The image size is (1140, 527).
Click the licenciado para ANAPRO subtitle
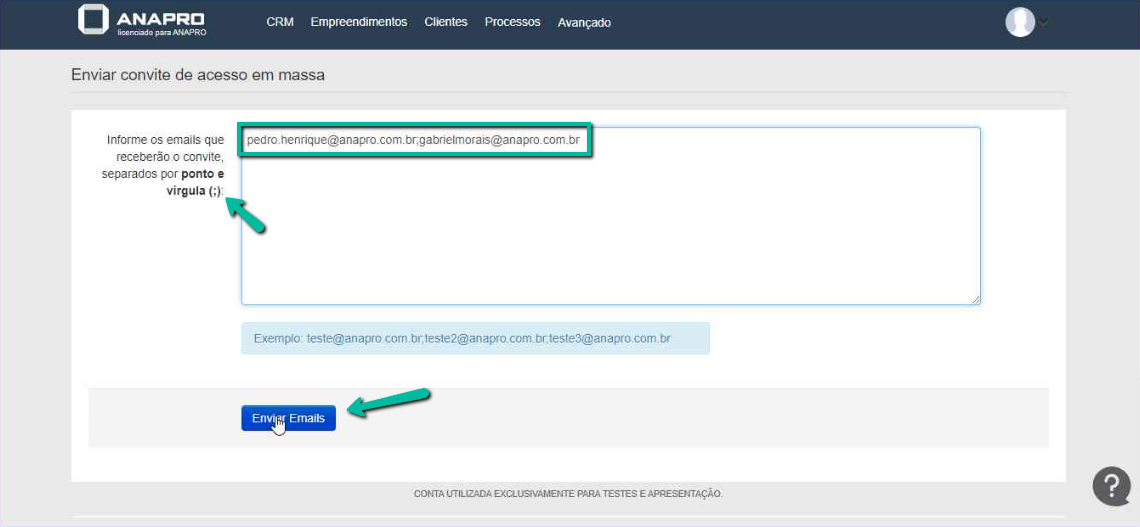(x=161, y=33)
